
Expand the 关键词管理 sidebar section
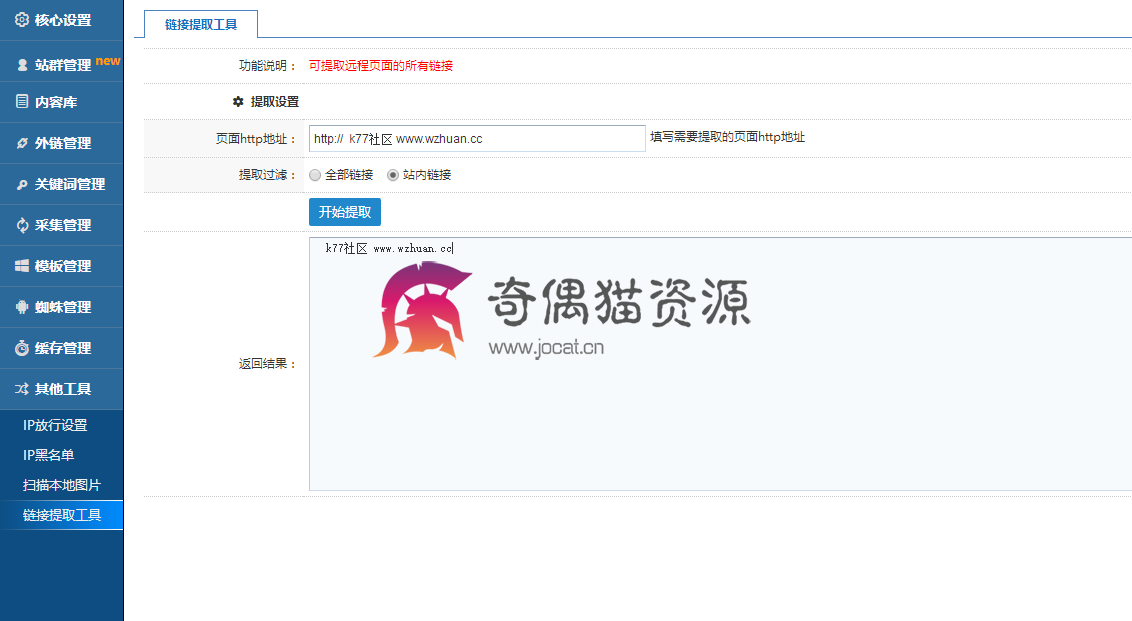61,184
